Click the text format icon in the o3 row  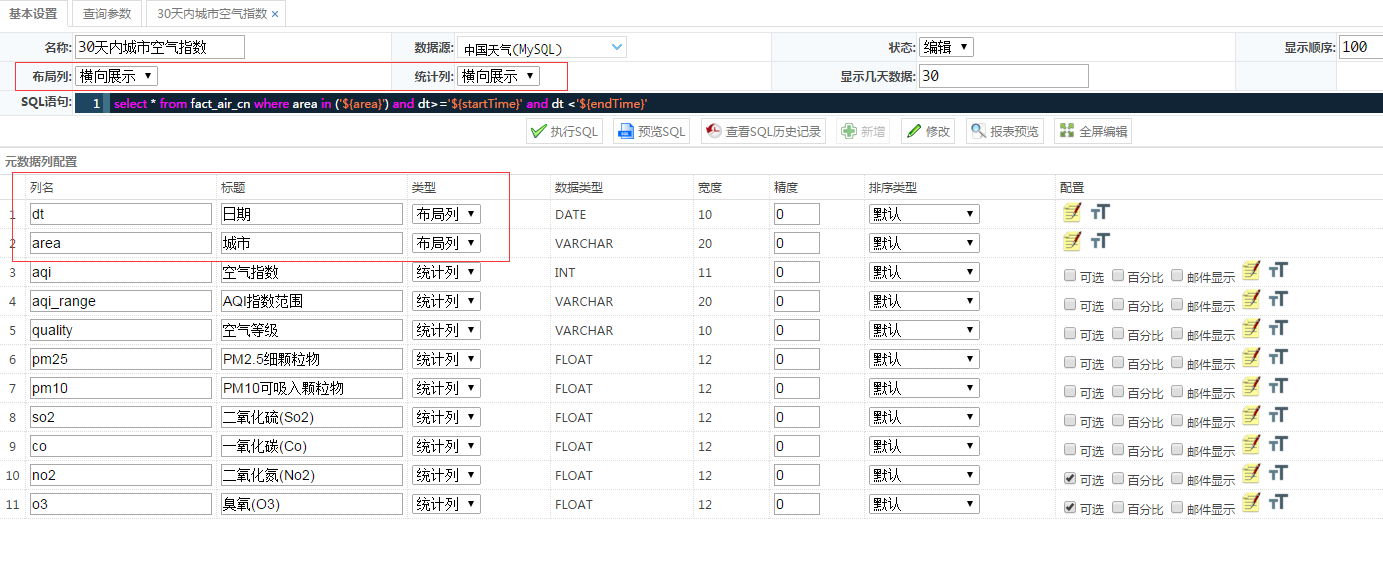coord(1278,502)
